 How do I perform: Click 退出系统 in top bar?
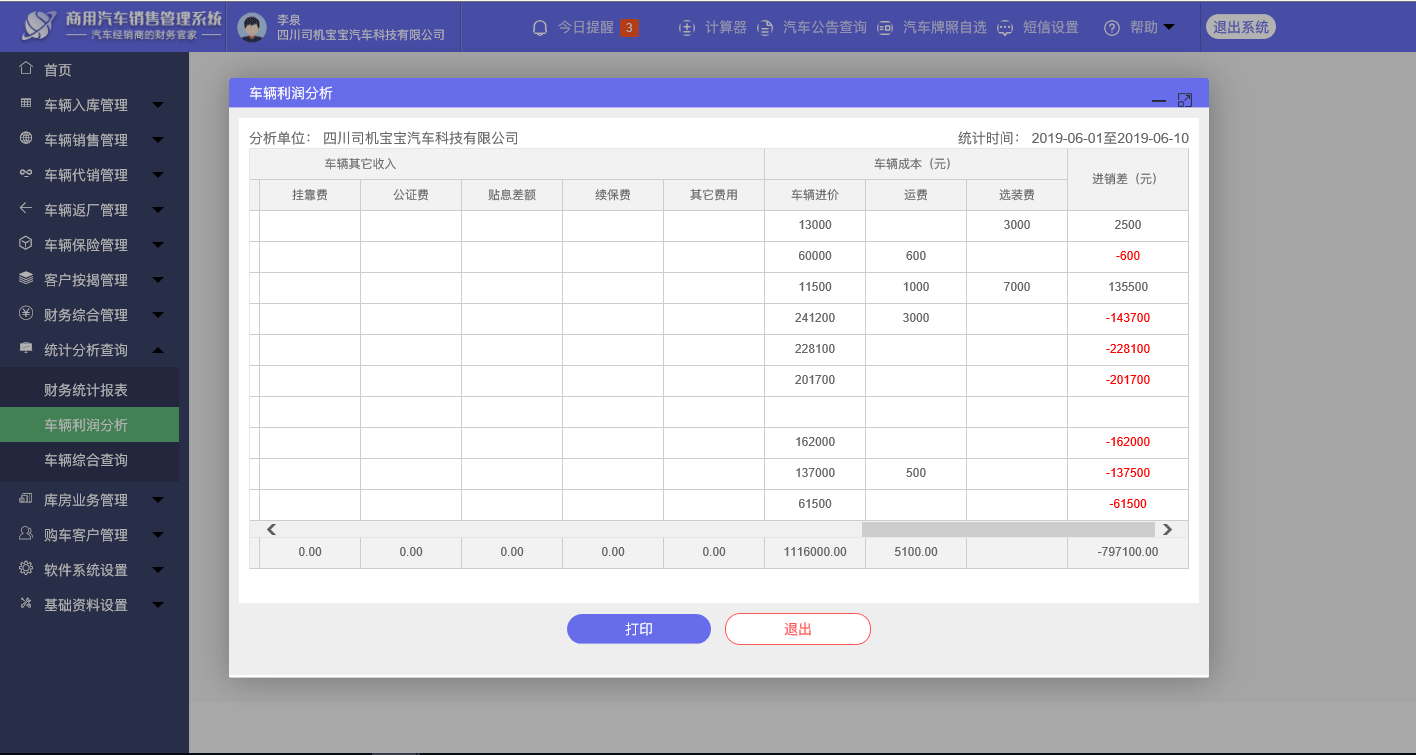tap(1241, 27)
